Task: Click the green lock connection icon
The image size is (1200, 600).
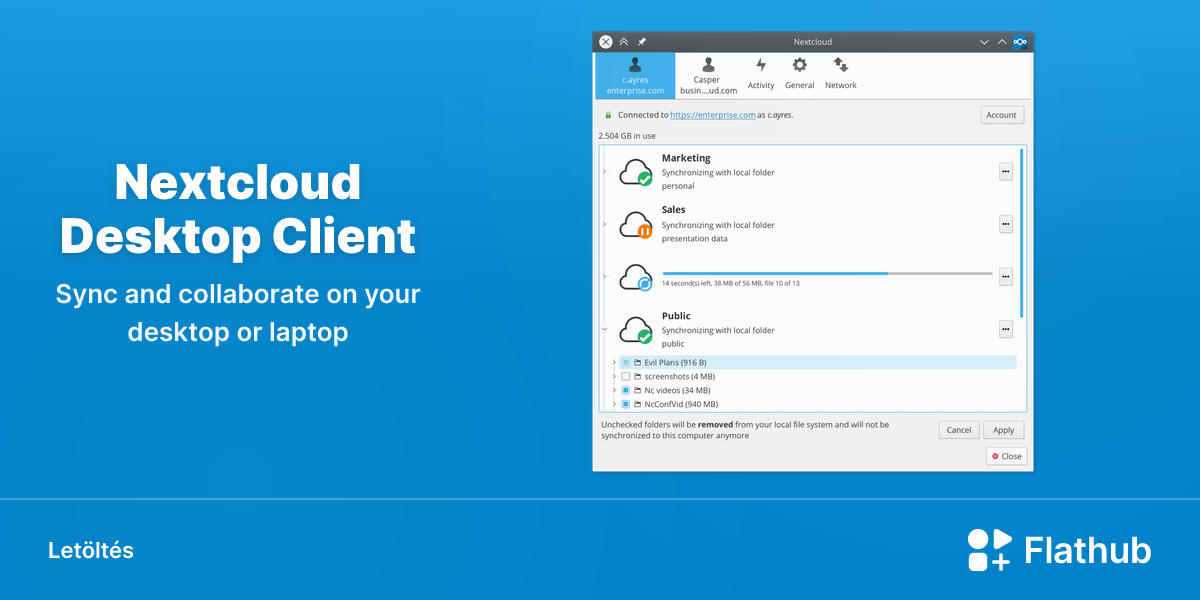Action: [x=608, y=115]
